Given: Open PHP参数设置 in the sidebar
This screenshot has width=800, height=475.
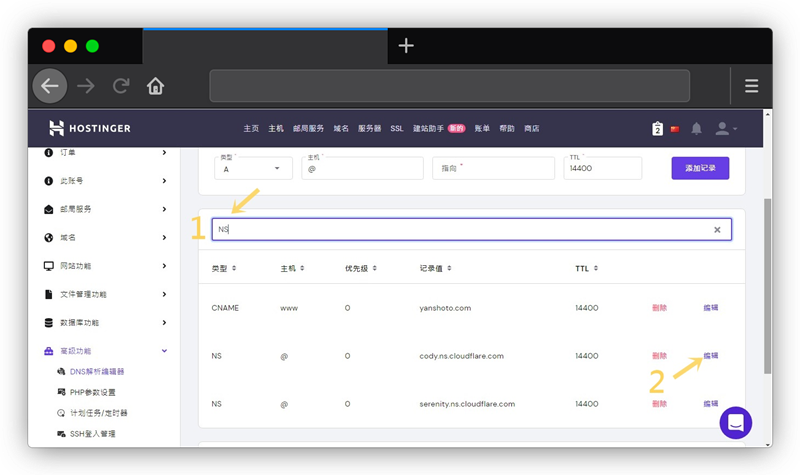Looking at the screenshot, I should tap(92, 392).
